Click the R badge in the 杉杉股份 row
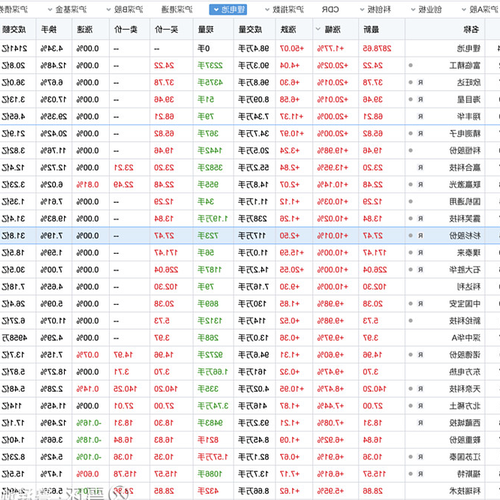This screenshot has width=500, height=500. pyautogui.click(x=420, y=235)
